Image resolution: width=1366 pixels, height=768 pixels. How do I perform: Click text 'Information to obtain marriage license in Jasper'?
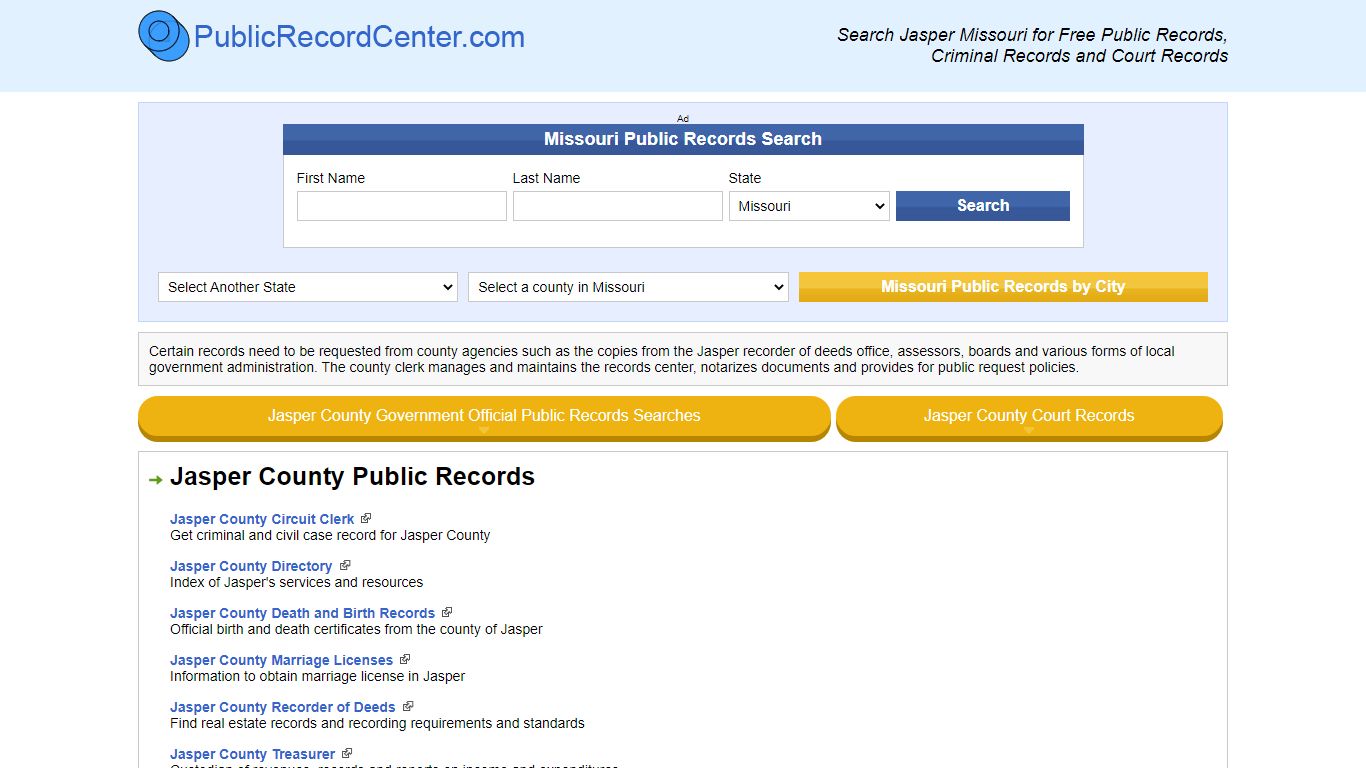click(x=318, y=676)
